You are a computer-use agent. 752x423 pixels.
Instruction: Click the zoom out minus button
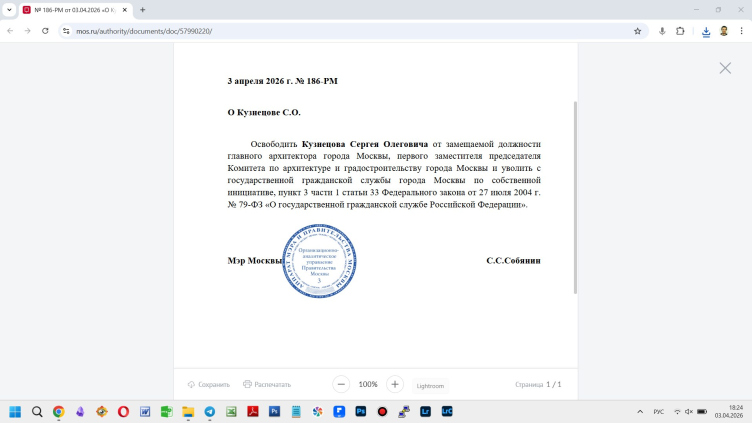[x=341, y=384]
